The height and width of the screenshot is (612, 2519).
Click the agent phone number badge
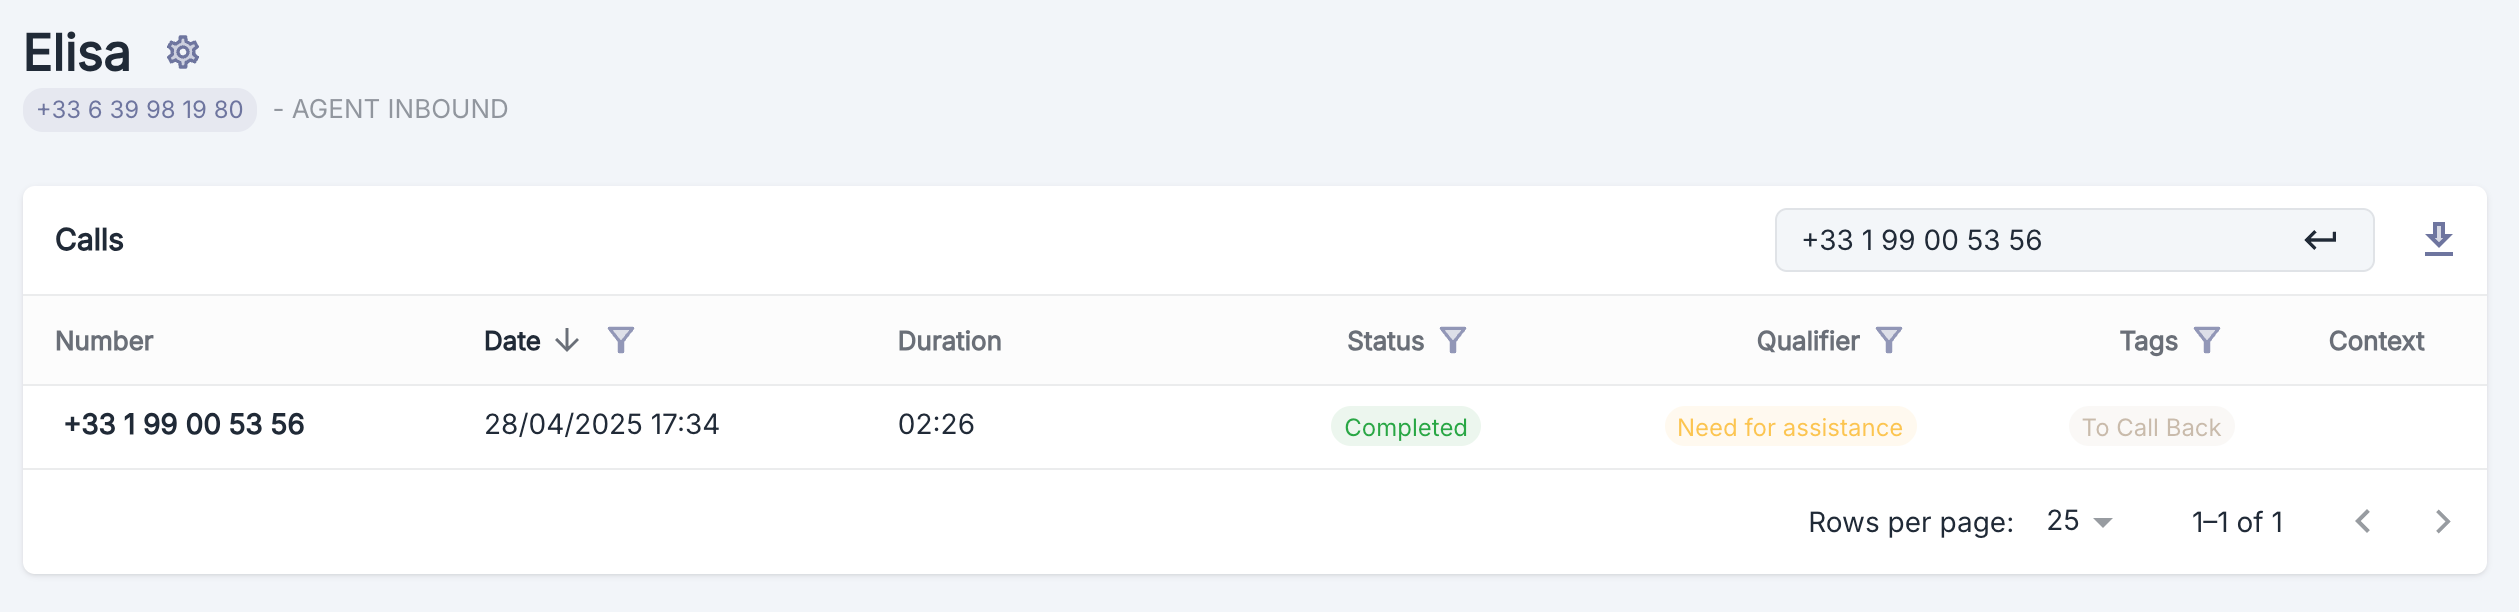tap(140, 110)
